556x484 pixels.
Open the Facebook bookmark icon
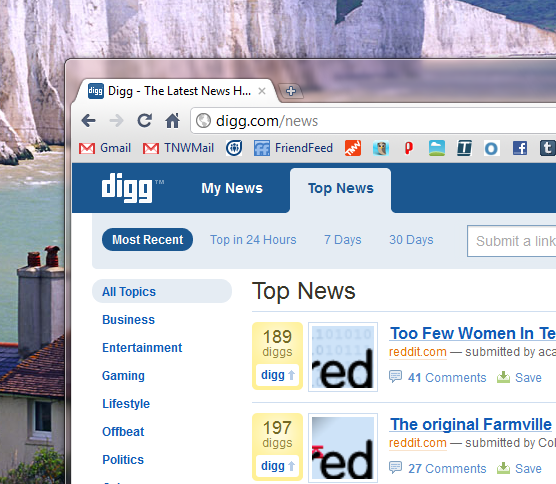(520, 148)
